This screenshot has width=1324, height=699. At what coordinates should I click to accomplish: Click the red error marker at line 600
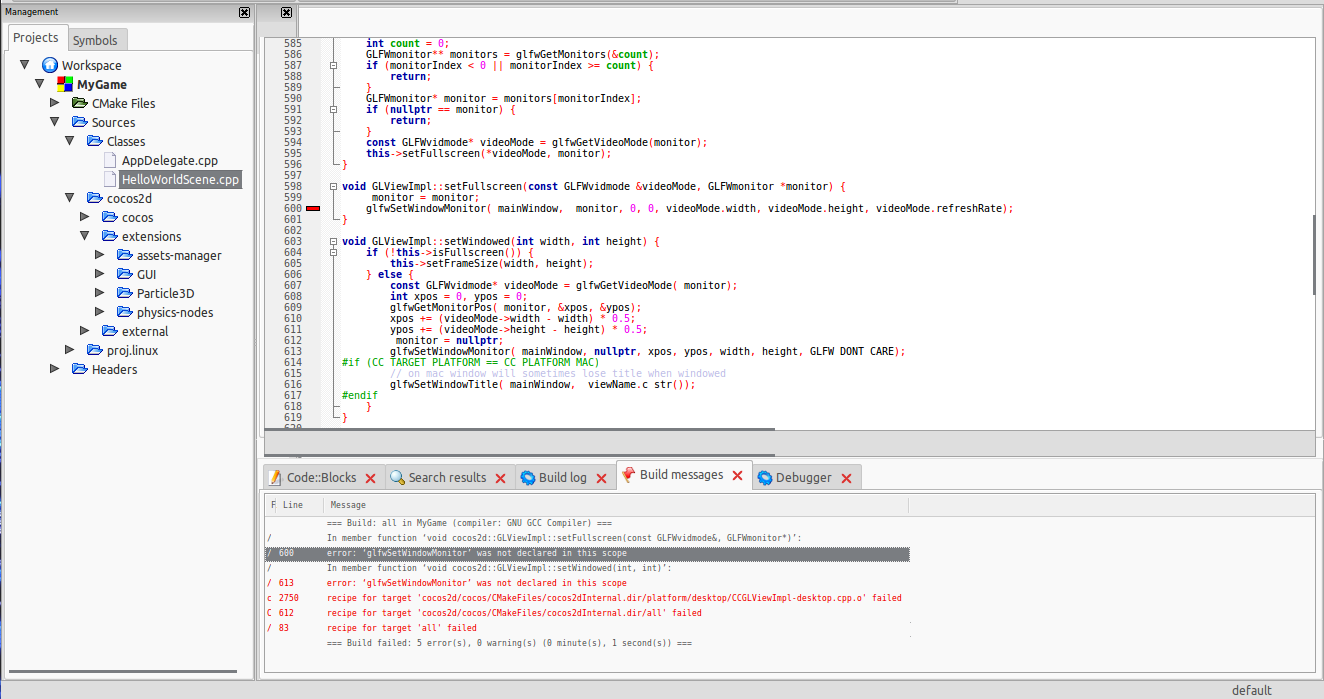[313, 208]
